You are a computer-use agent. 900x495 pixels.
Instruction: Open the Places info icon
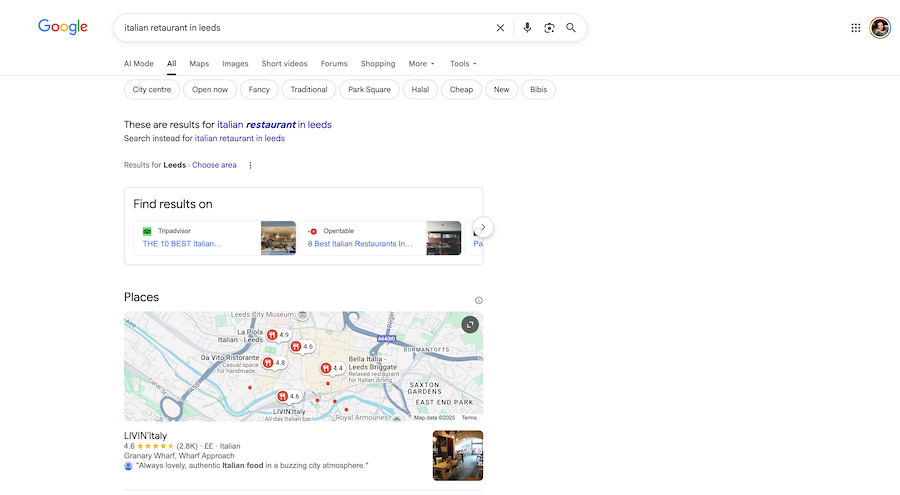[x=478, y=300]
